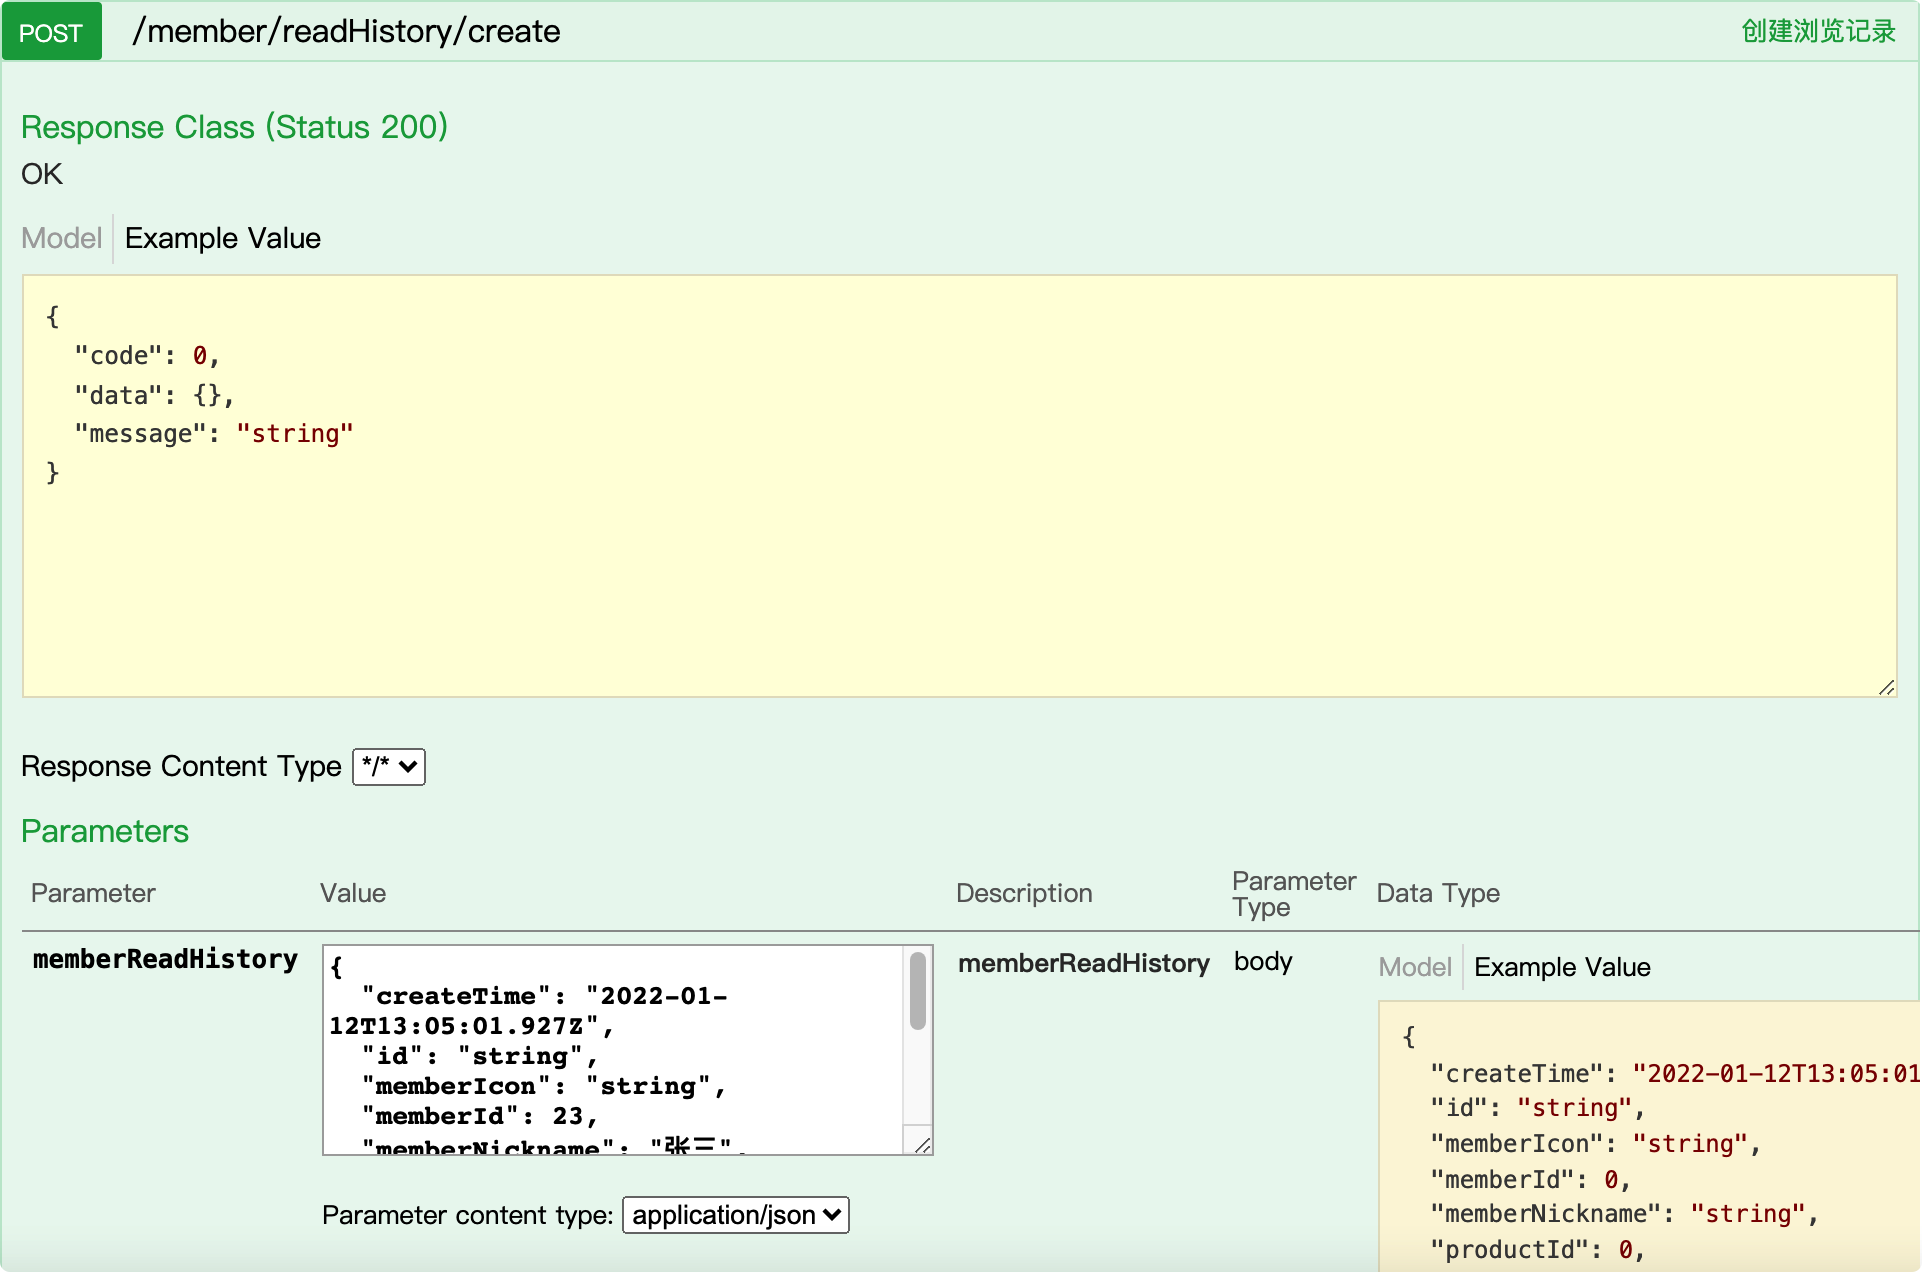Click the Data Type column header
This screenshot has width=1922, height=1272.
pyautogui.click(x=1438, y=893)
